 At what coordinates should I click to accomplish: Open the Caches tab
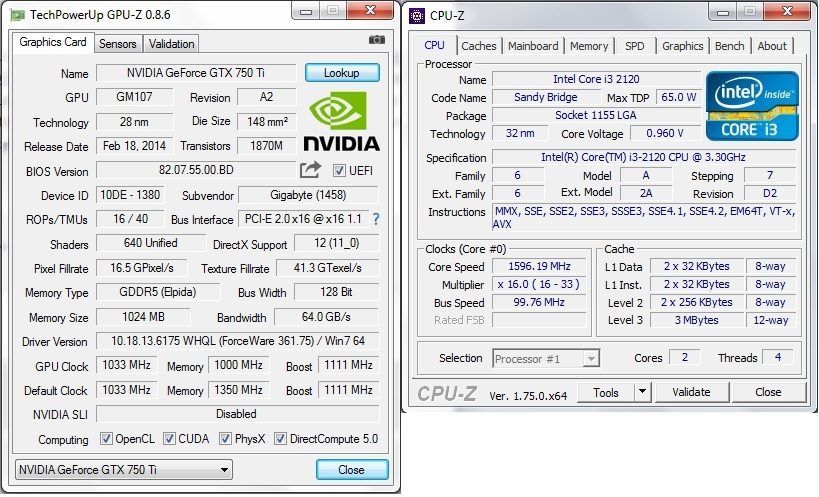click(478, 46)
